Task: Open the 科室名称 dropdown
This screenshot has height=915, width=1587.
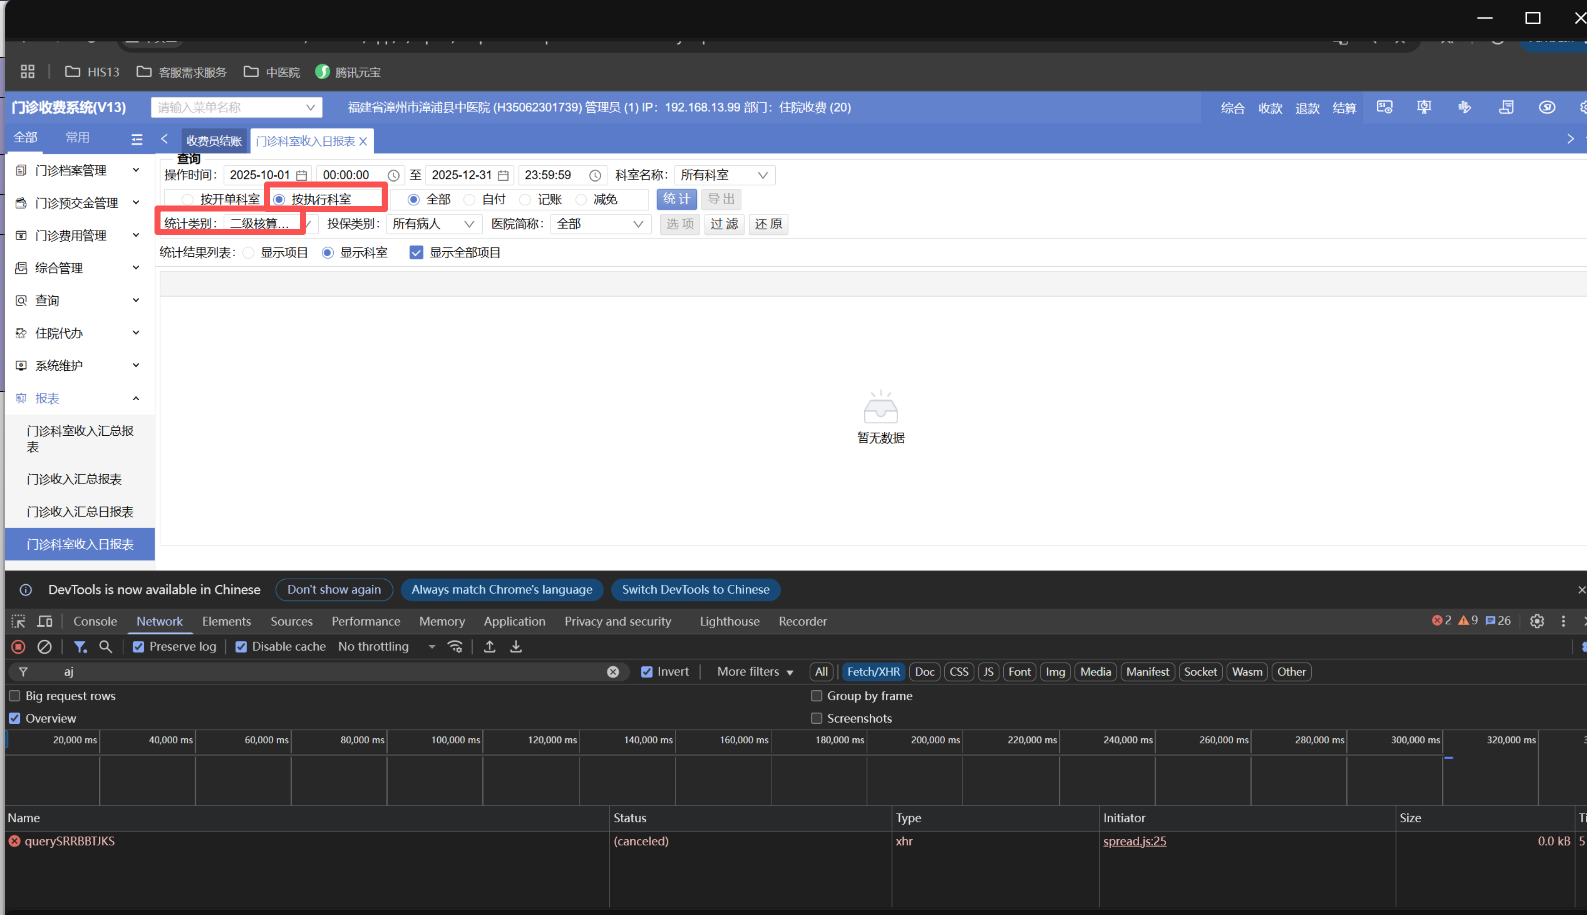Action: [724, 175]
